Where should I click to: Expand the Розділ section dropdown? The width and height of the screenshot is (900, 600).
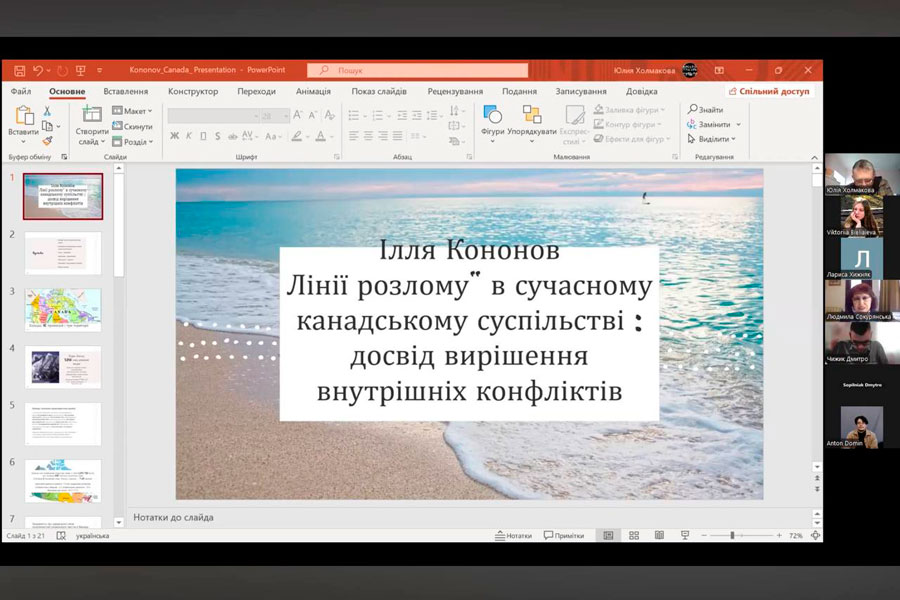tap(132, 141)
